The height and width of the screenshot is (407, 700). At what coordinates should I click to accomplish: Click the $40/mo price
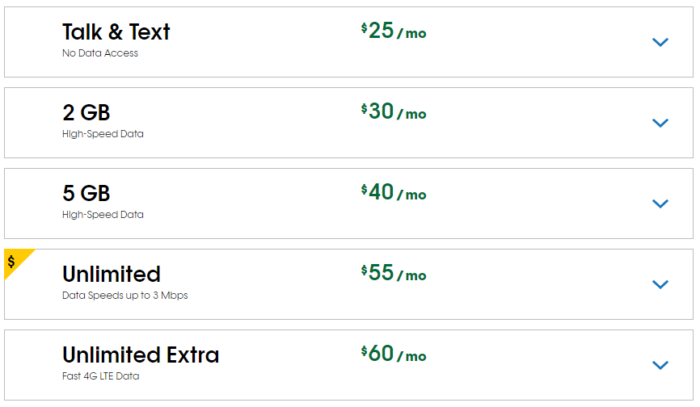click(x=394, y=192)
